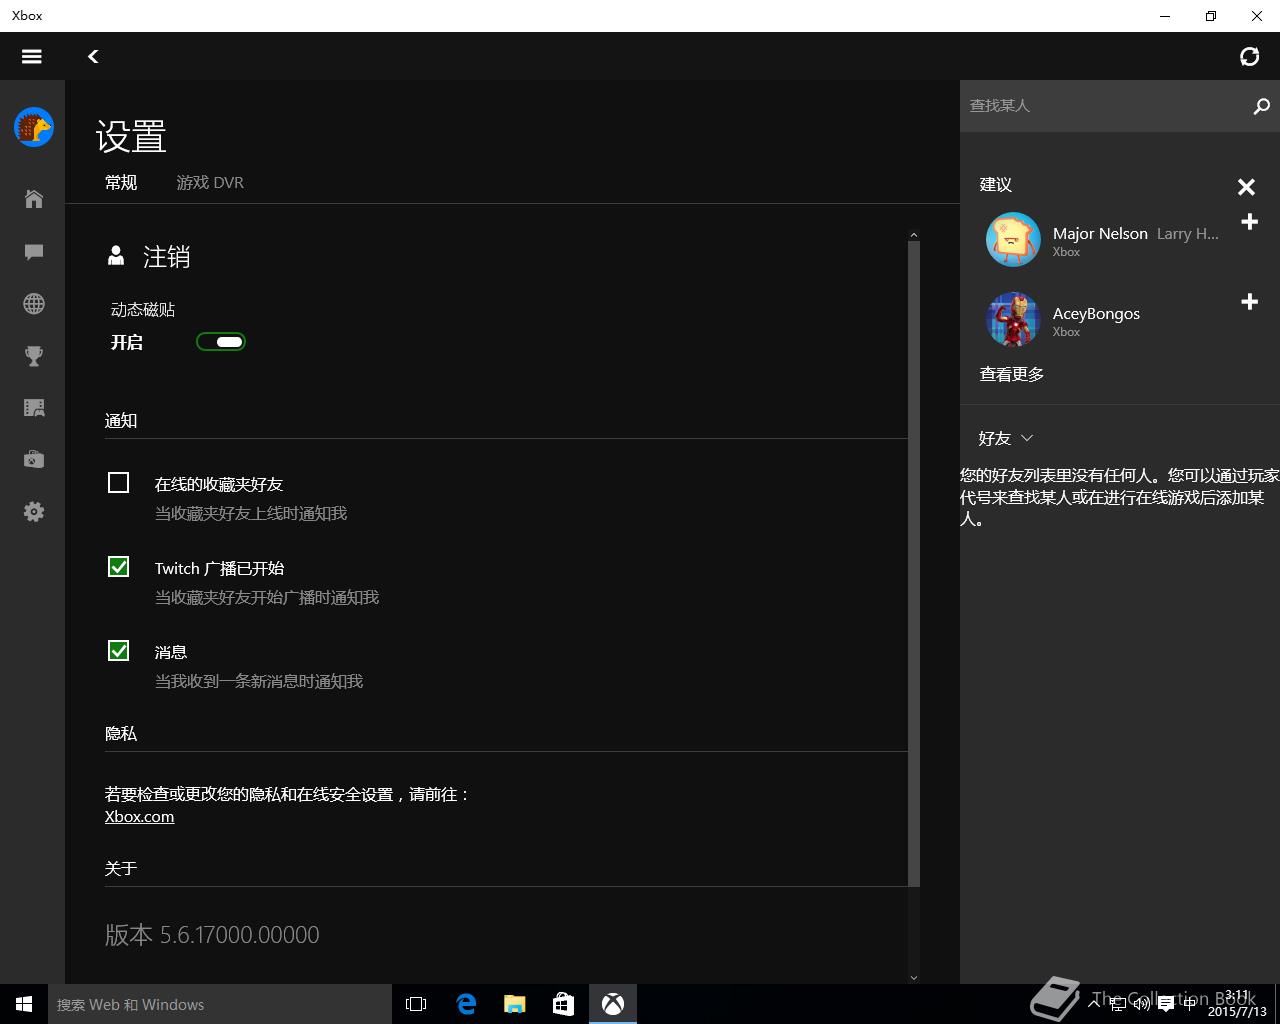Click the 建议 heading
Screen dimensions: 1280x1024
click(996, 185)
